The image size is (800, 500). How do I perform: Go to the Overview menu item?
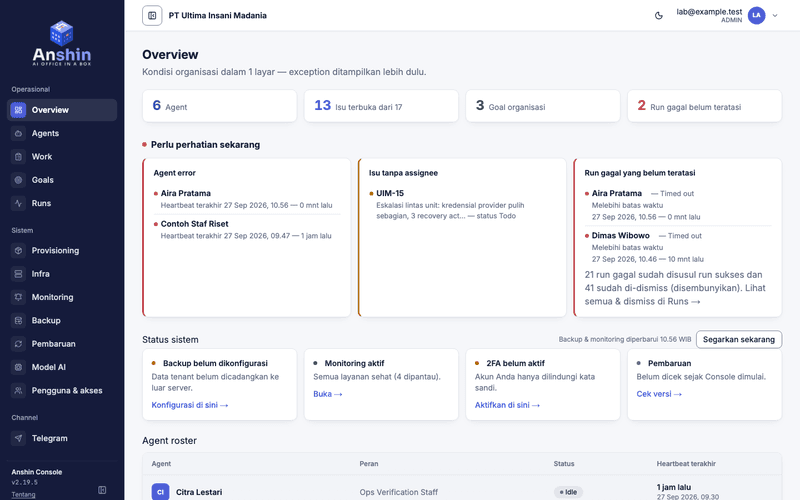point(62,110)
